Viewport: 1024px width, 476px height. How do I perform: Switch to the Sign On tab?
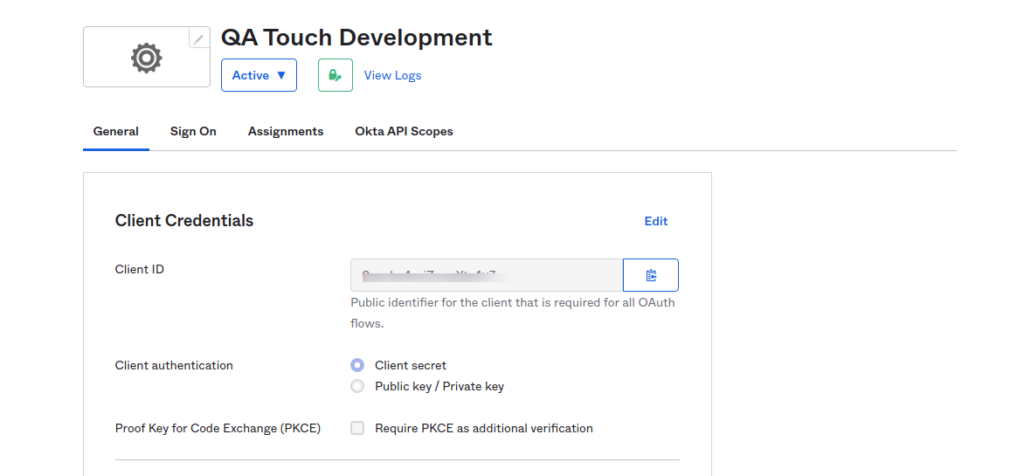[193, 131]
